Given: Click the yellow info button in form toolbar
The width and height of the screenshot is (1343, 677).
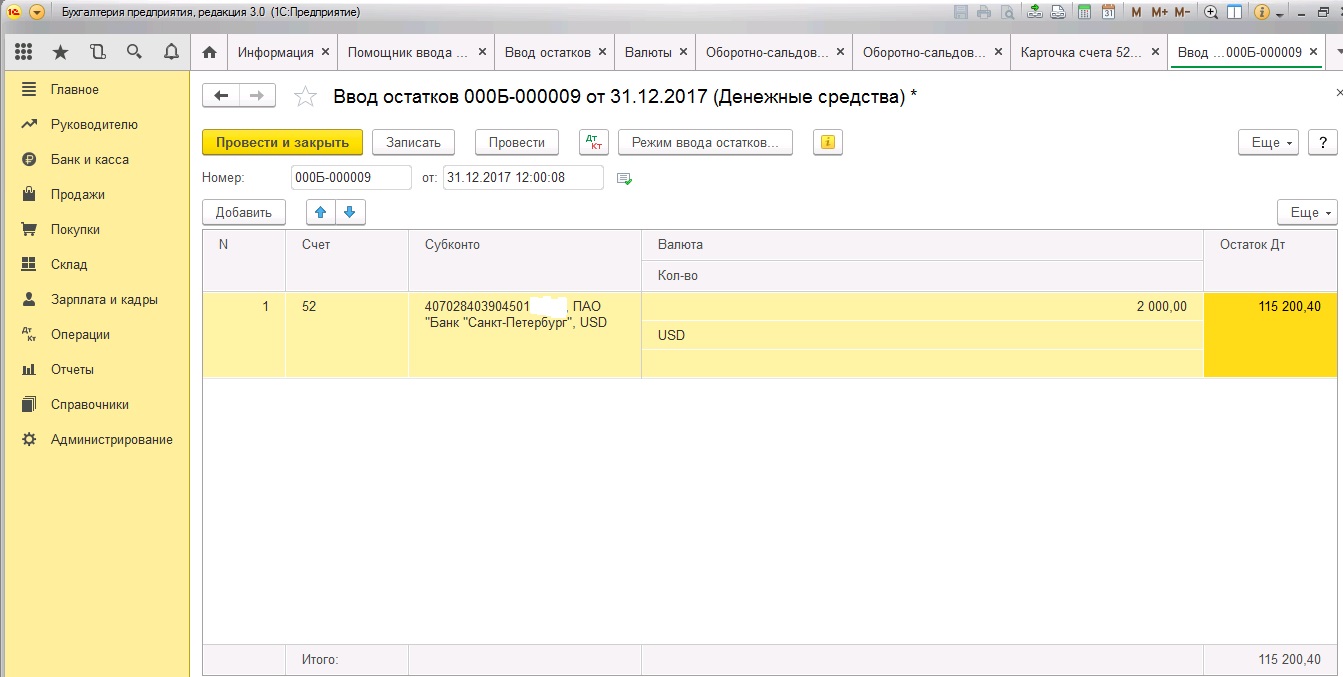Looking at the screenshot, I should click(x=827, y=142).
